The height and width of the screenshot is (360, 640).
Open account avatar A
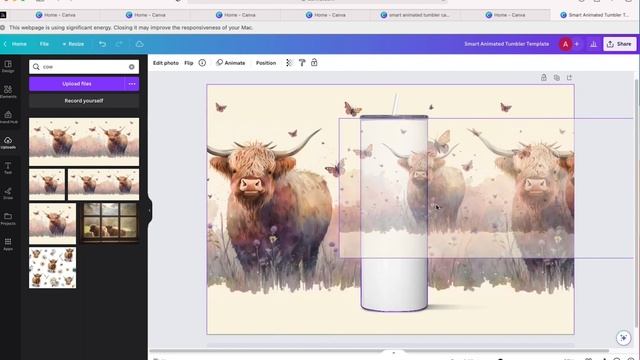tap(565, 44)
